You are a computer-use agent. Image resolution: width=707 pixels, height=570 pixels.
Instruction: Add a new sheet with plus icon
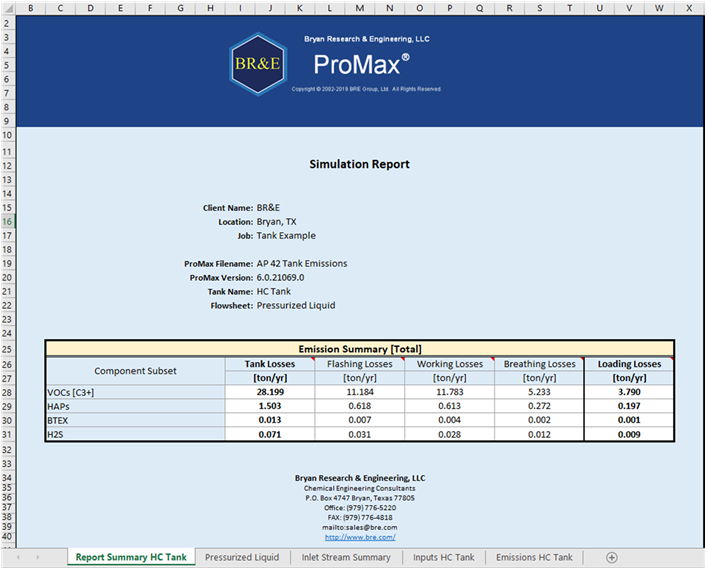tap(611, 557)
